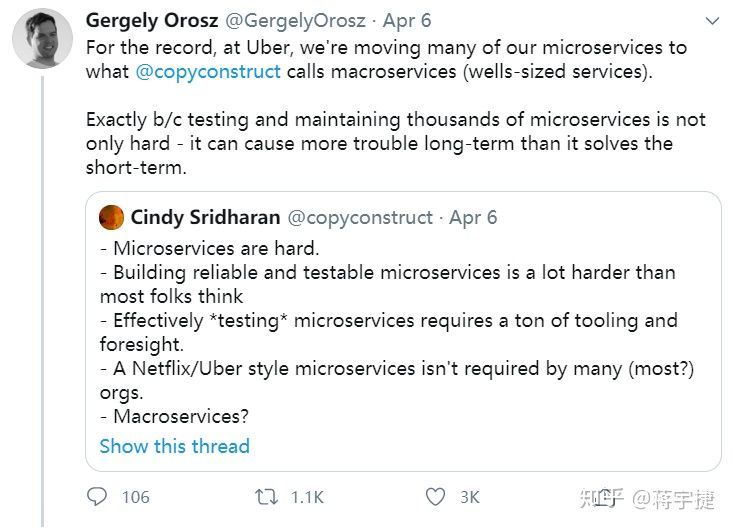This screenshot has height=529, width=733.
Task: Click the Cindy Sridharan name in quoted tweet
Action: point(206,217)
